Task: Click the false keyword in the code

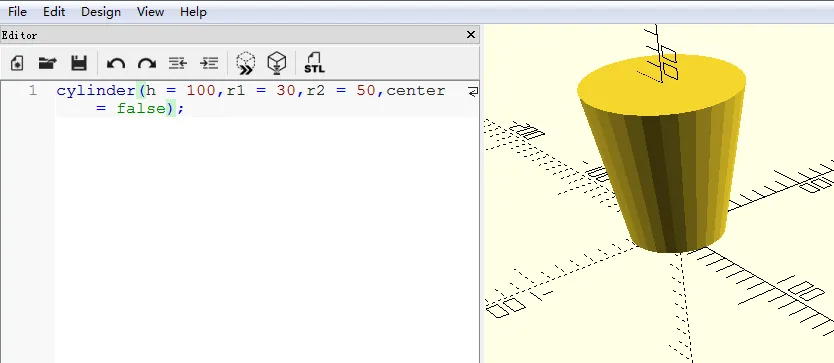Action: 141,109
